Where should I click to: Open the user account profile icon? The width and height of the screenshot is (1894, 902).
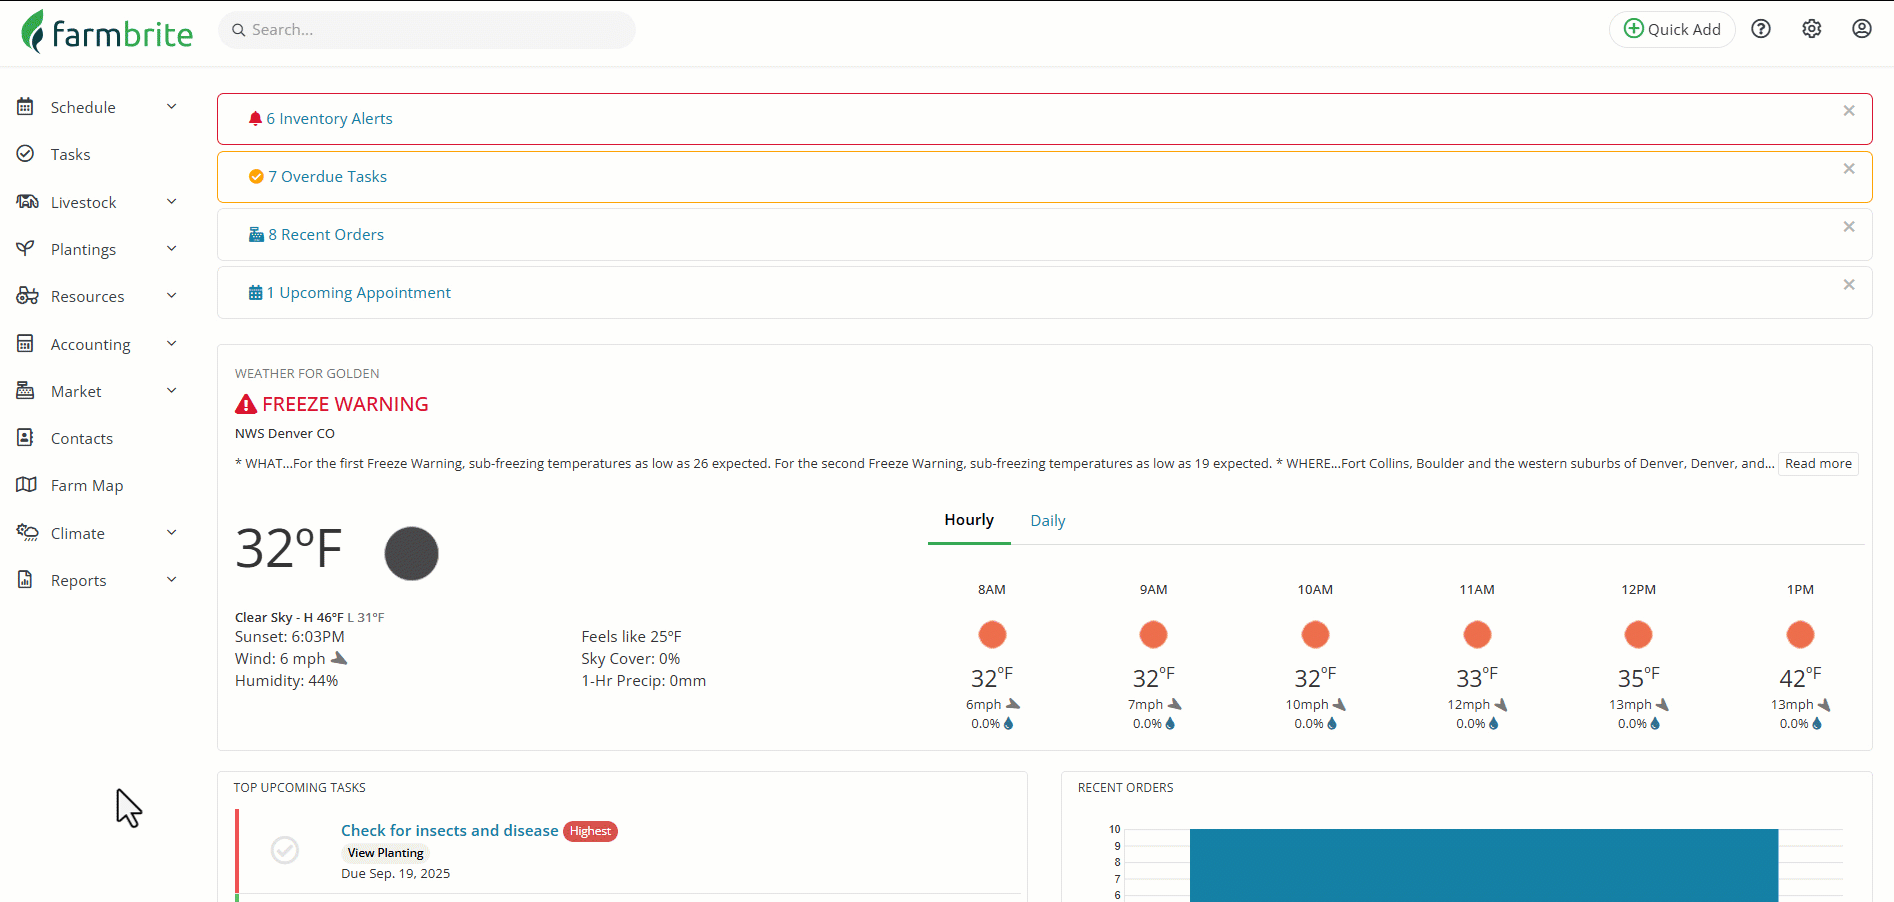coord(1862,29)
